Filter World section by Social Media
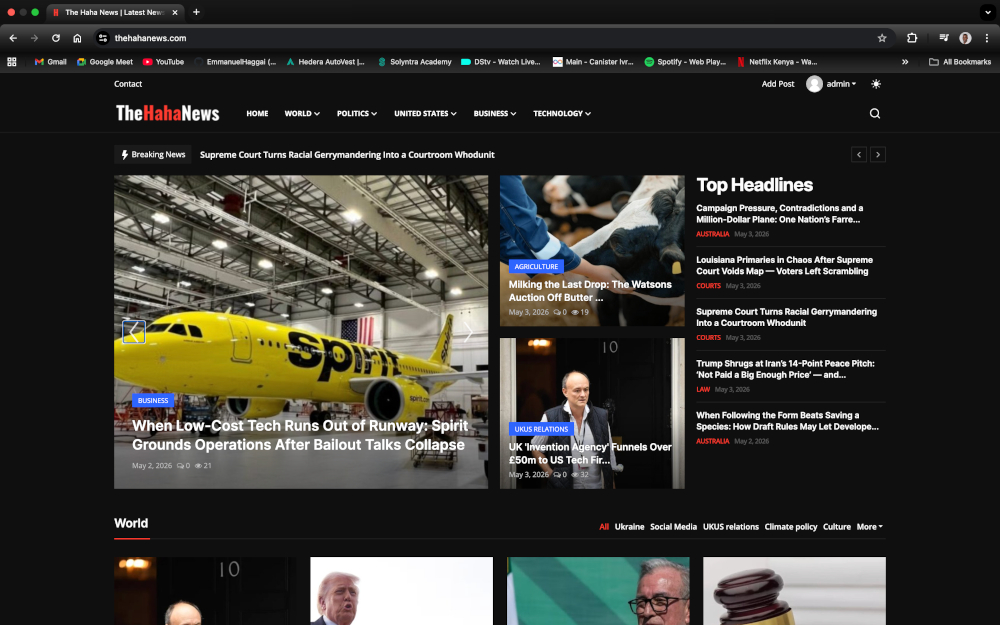The width and height of the screenshot is (1000, 625). point(673,527)
